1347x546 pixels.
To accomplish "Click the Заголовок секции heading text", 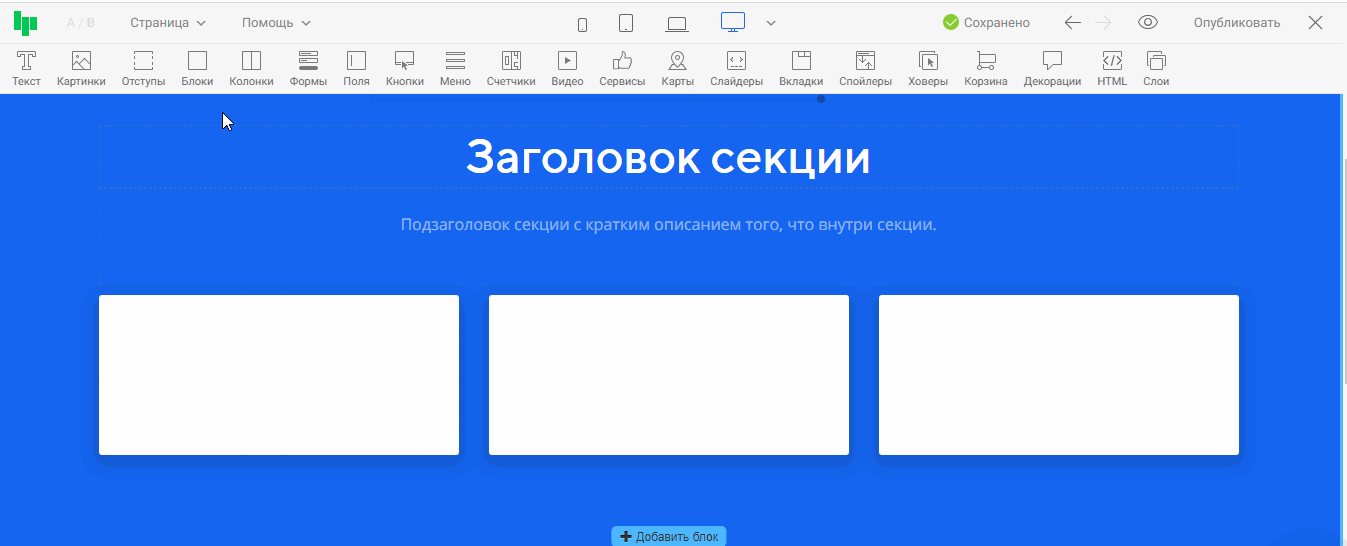I will (x=668, y=157).
